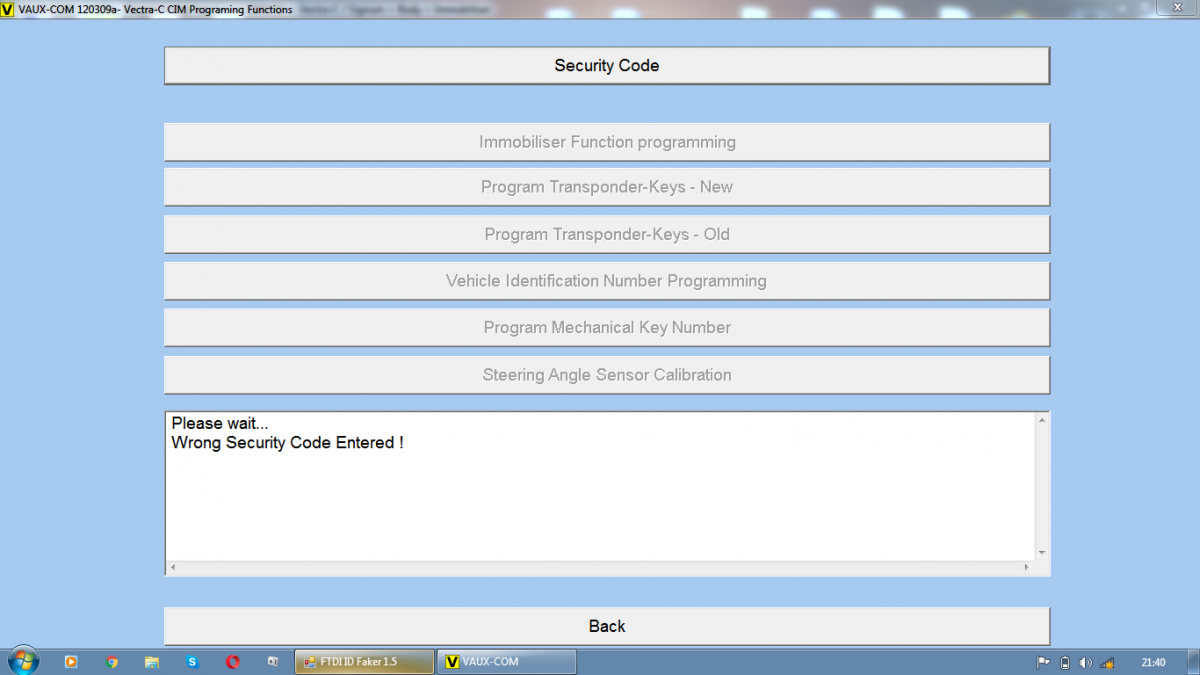Image resolution: width=1200 pixels, height=675 pixels.
Task: Click the message log up scroll arrow
Action: pos(1042,420)
